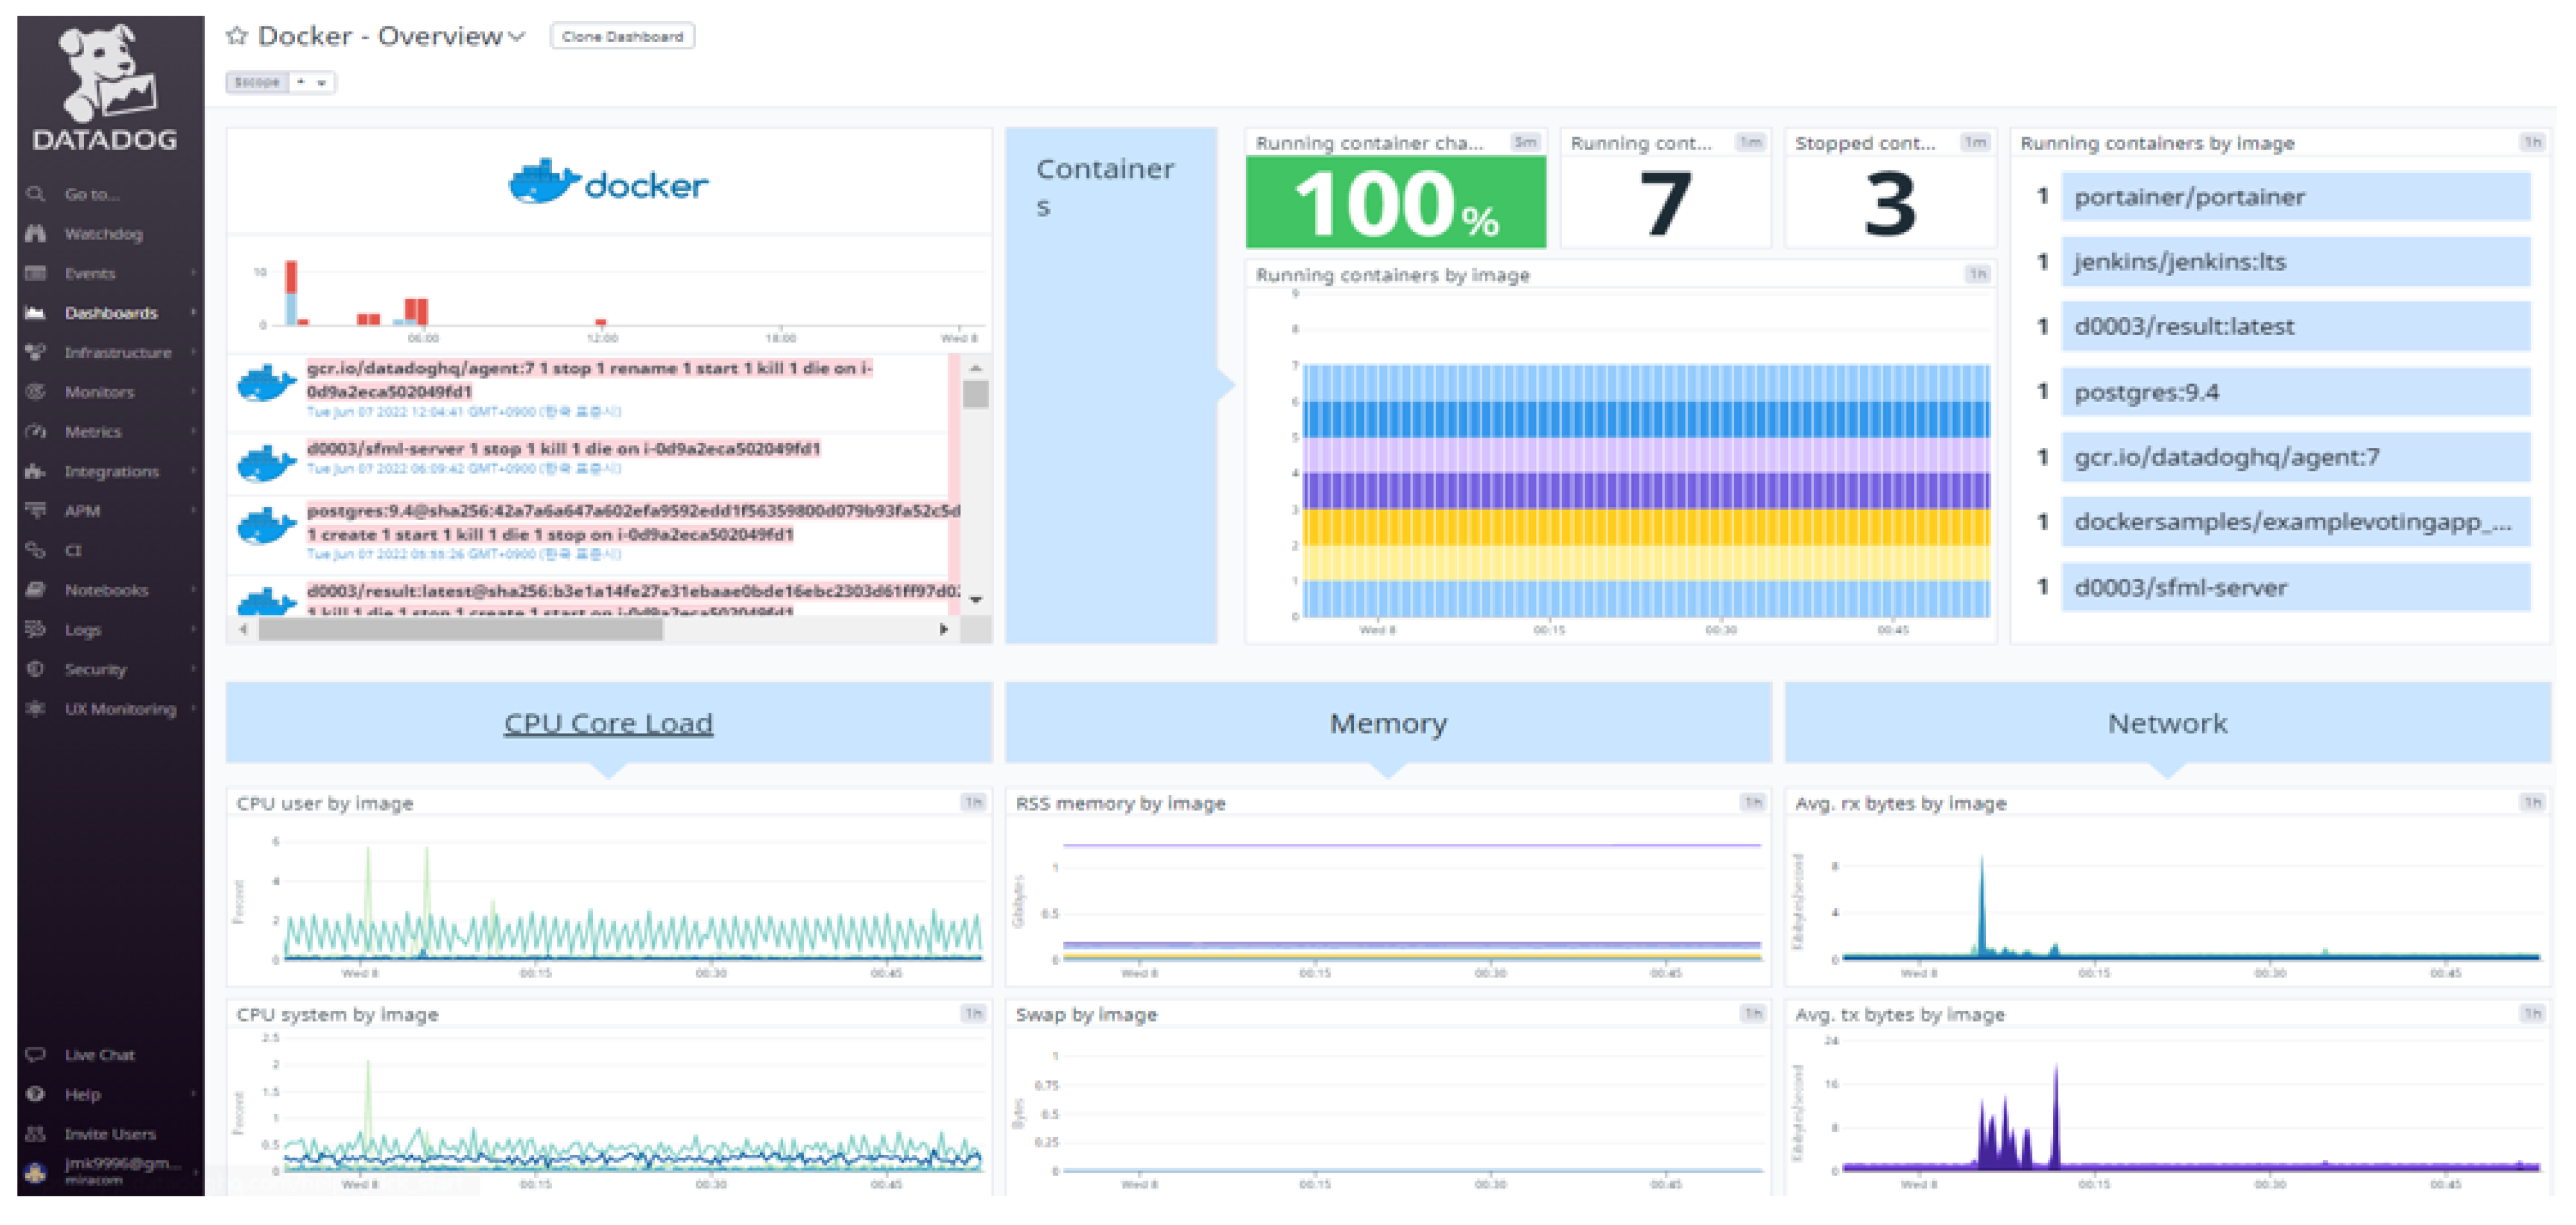
Task: Click the Clone Dashboard button
Action: click(x=622, y=37)
